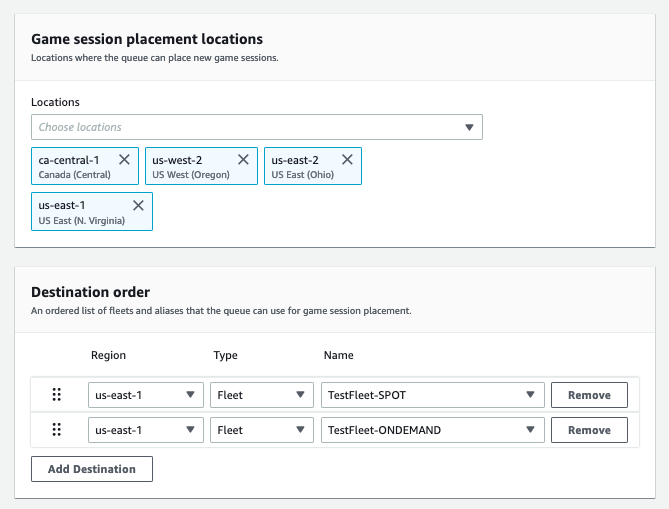Screen dimensions: 669x509
Task: Remove the TestFleet-SPOT destination
Action: [x=589, y=395]
